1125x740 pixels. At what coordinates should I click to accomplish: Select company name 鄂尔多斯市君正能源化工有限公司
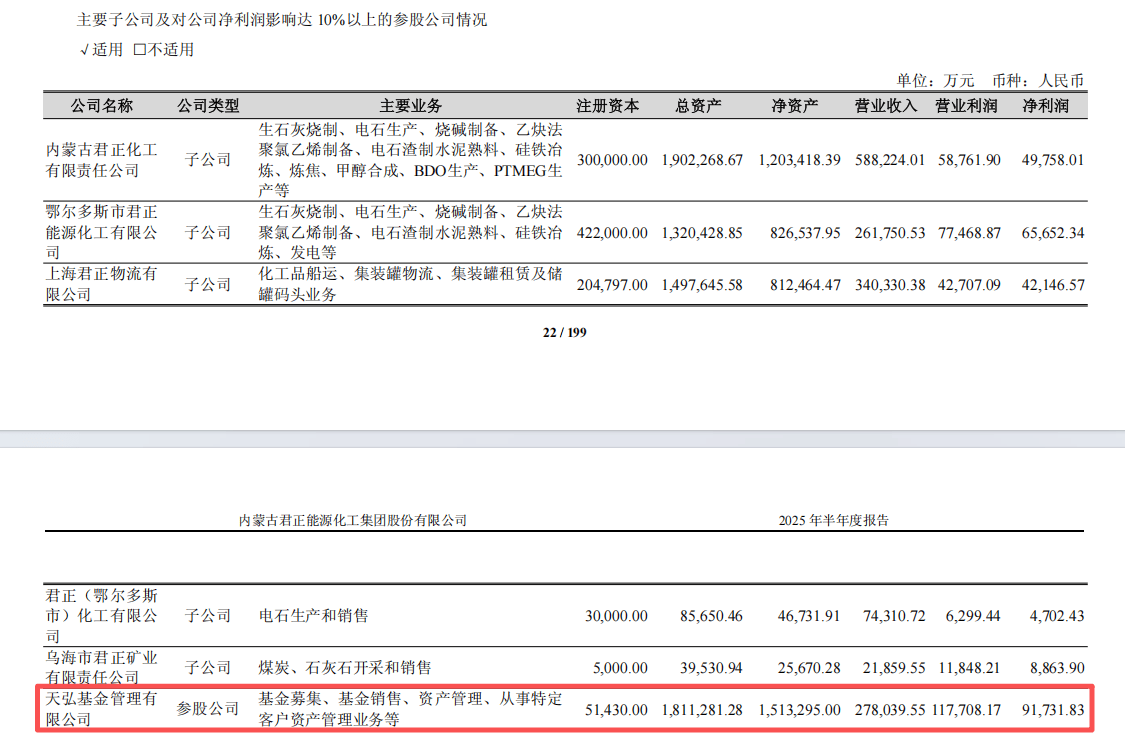click(101, 233)
